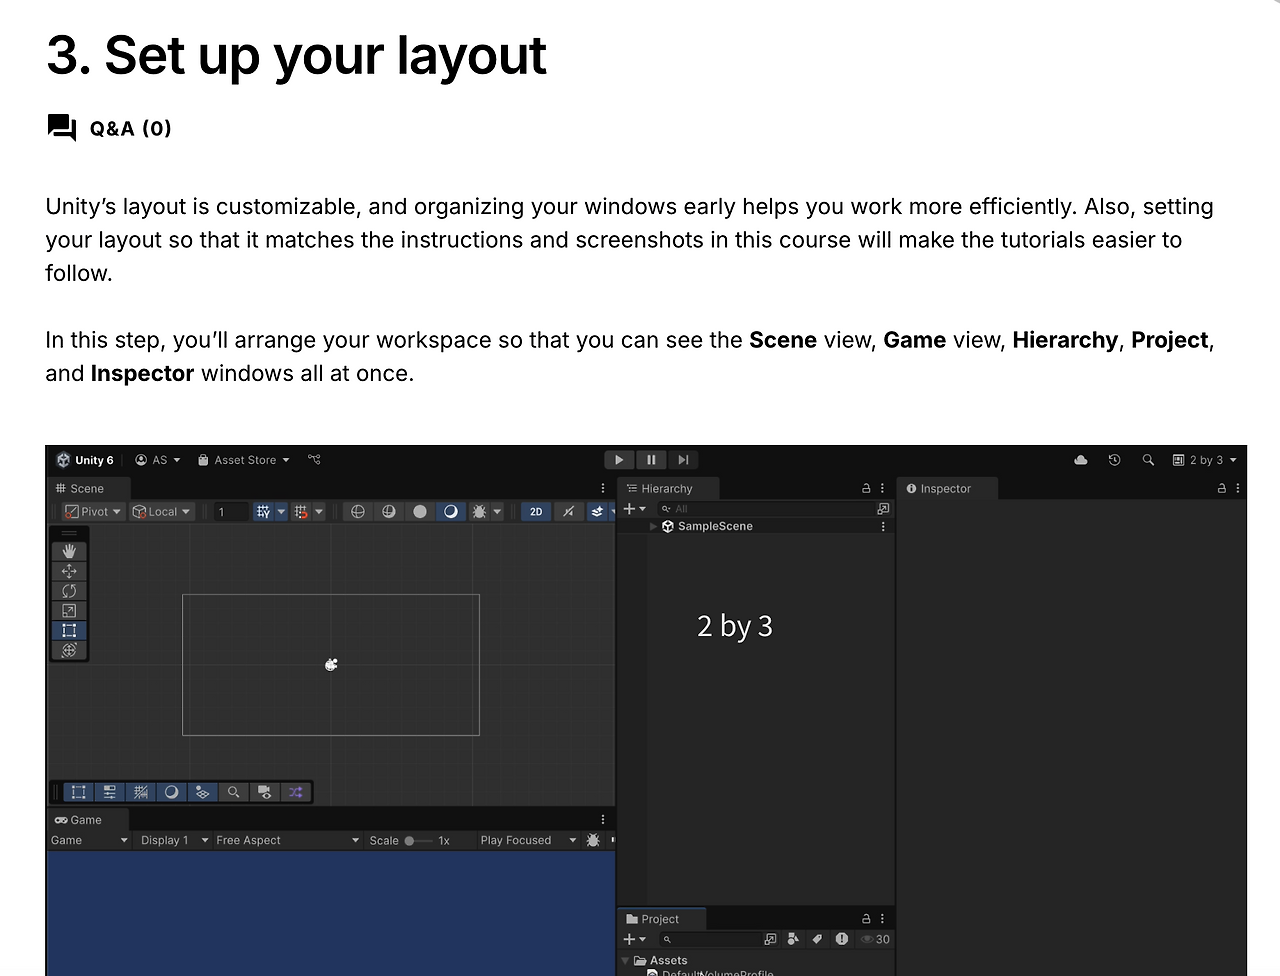1280x976 pixels.
Task: Select the shaded draw mode icon
Action: click(x=451, y=511)
